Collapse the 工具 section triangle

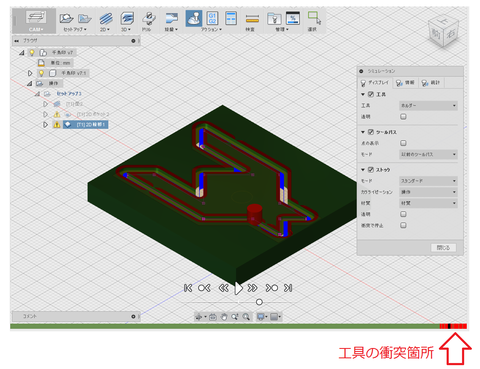click(363, 95)
